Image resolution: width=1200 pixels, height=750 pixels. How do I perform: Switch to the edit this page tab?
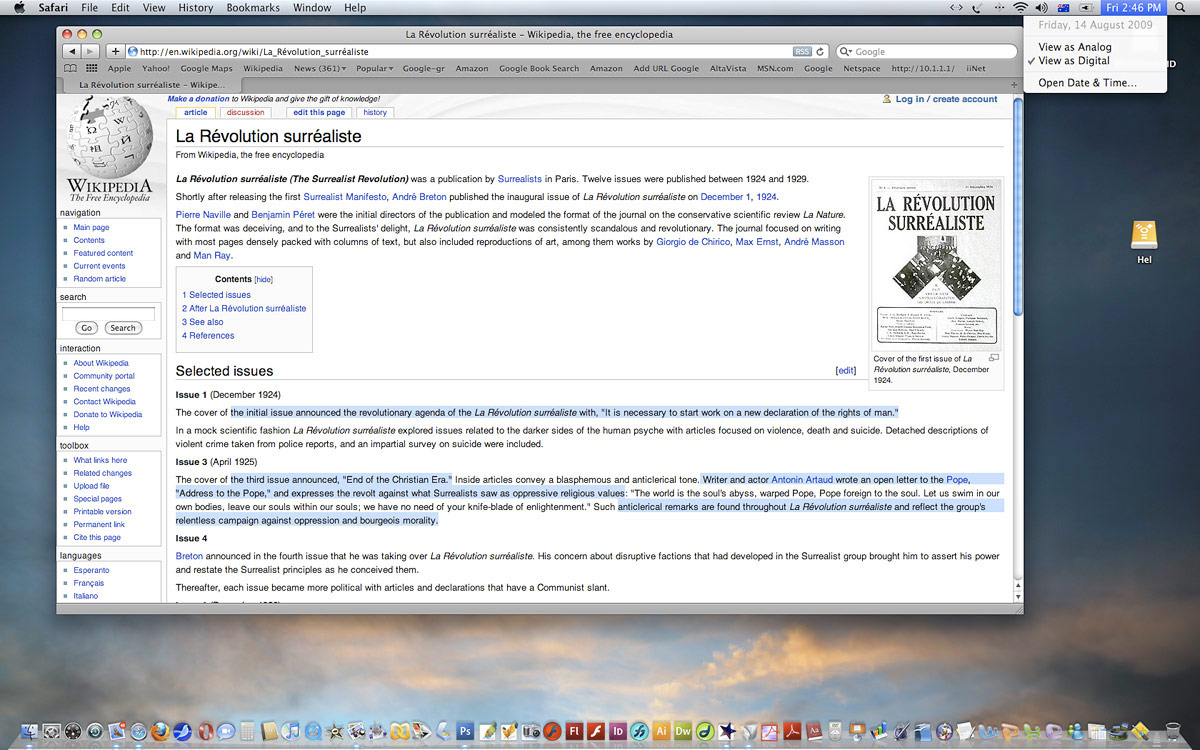[319, 113]
